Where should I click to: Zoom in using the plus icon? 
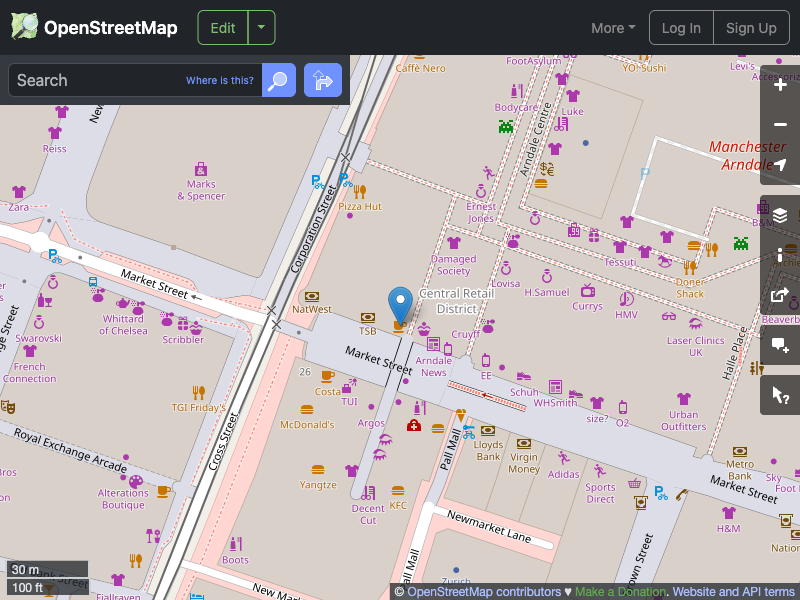coord(780,85)
